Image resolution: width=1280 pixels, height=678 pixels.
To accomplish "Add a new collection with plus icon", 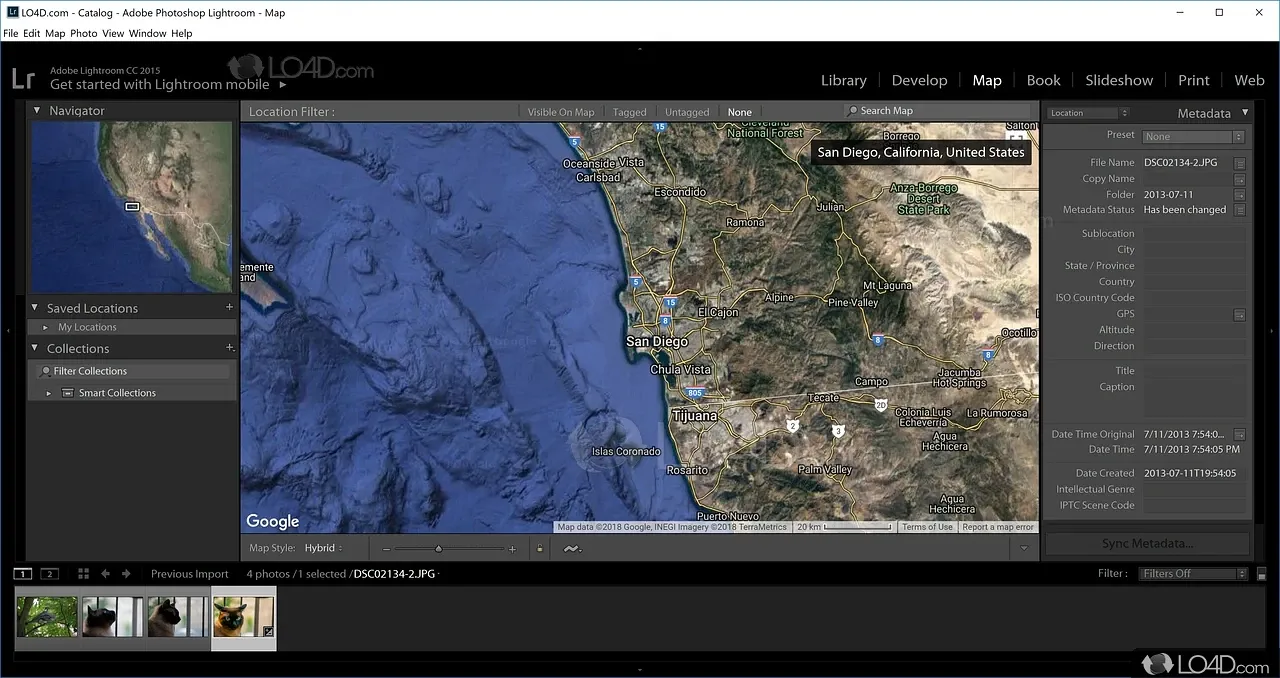I will 229,348.
